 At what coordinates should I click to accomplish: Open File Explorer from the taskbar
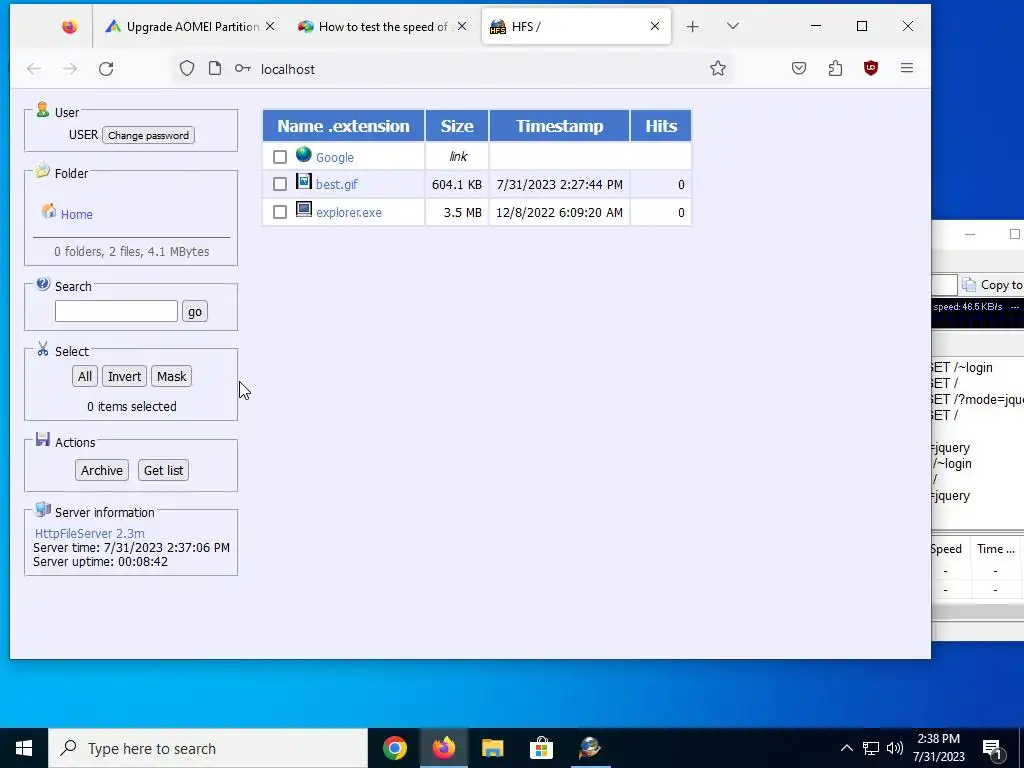click(x=492, y=748)
